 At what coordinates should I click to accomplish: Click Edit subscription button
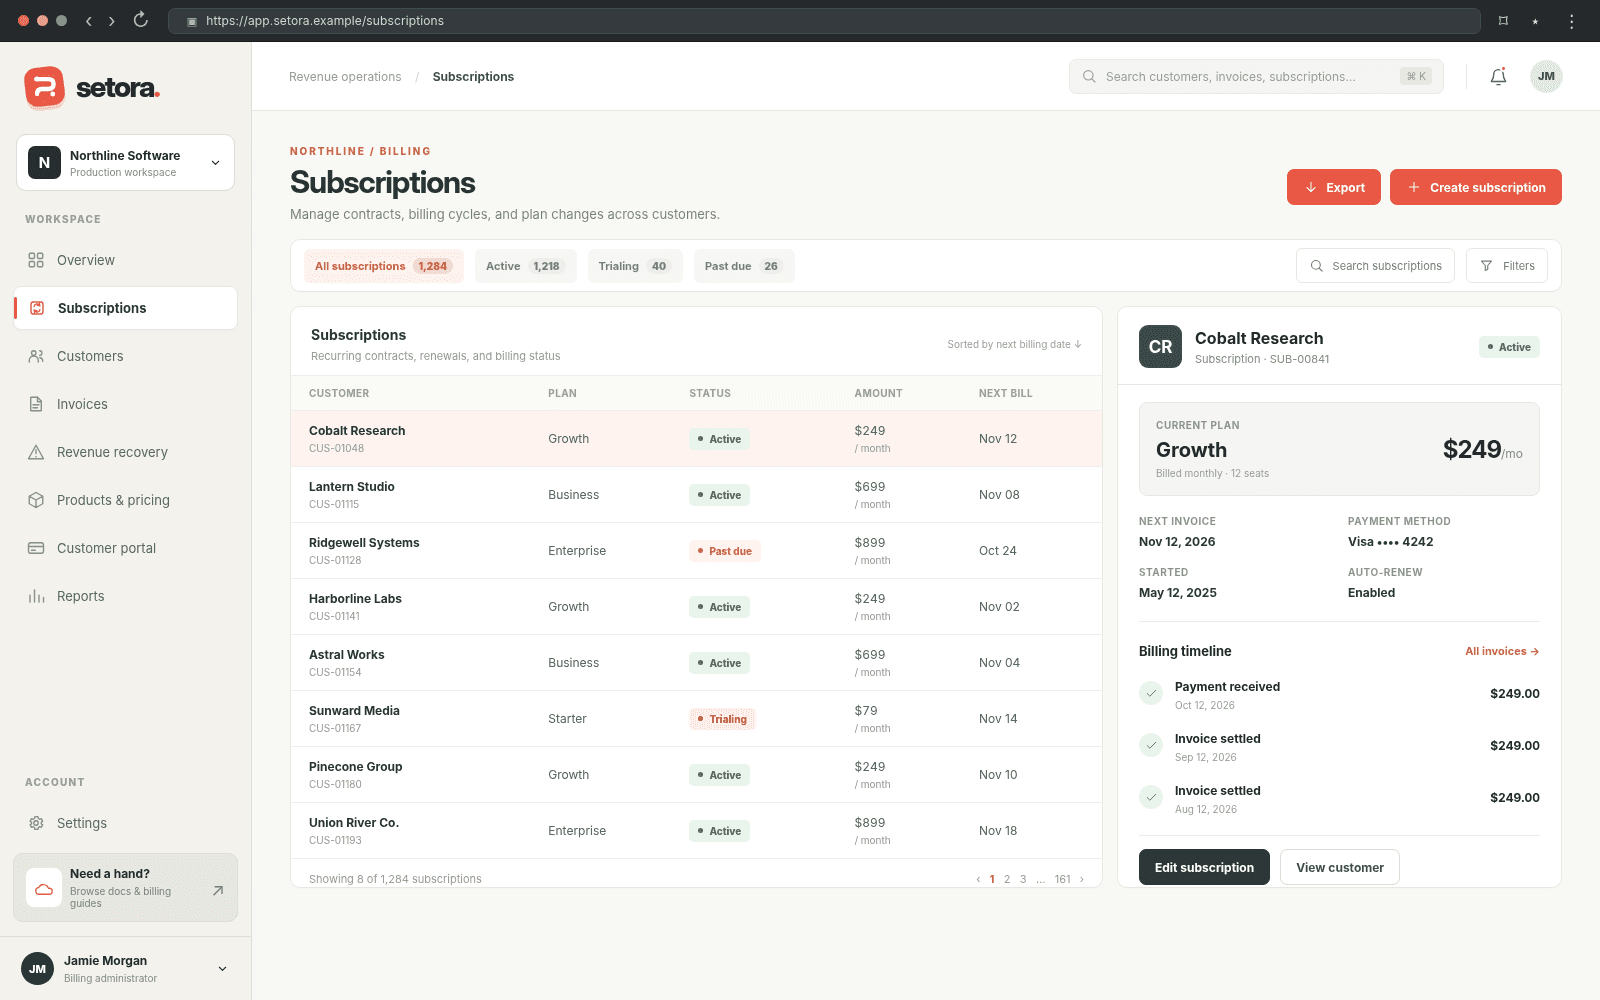[1204, 867]
